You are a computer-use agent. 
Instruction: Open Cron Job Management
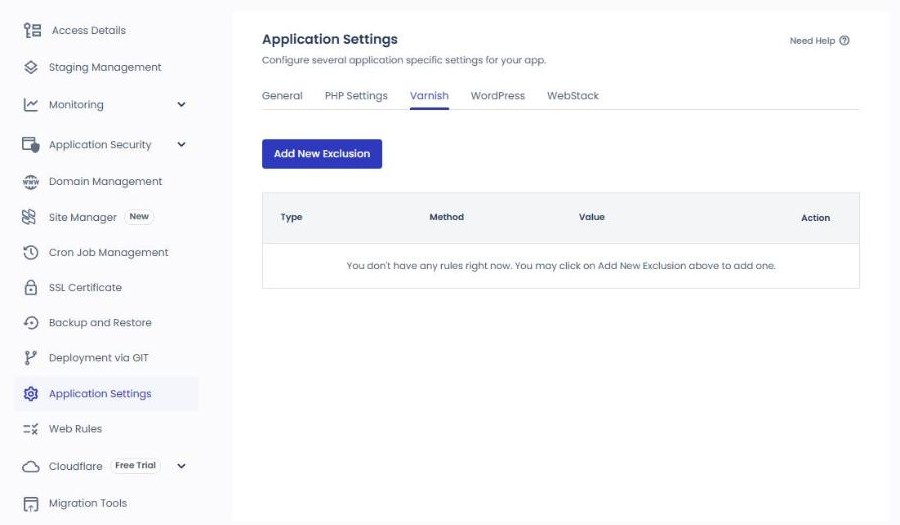pyautogui.click(x=108, y=252)
